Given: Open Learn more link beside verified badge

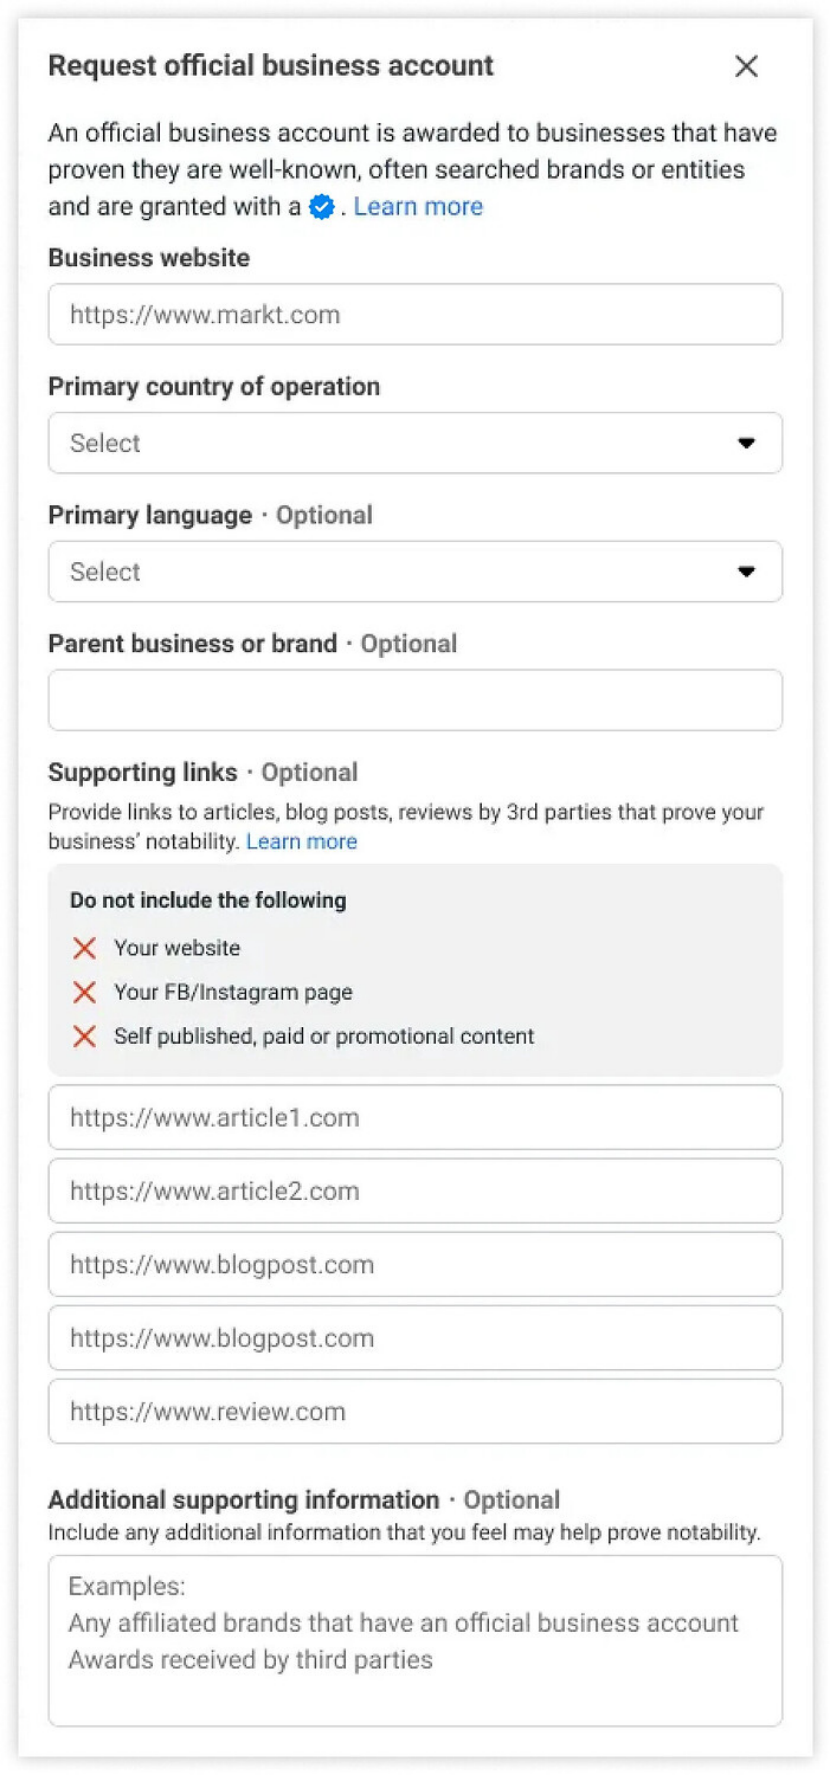Looking at the screenshot, I should click(418, 207).
